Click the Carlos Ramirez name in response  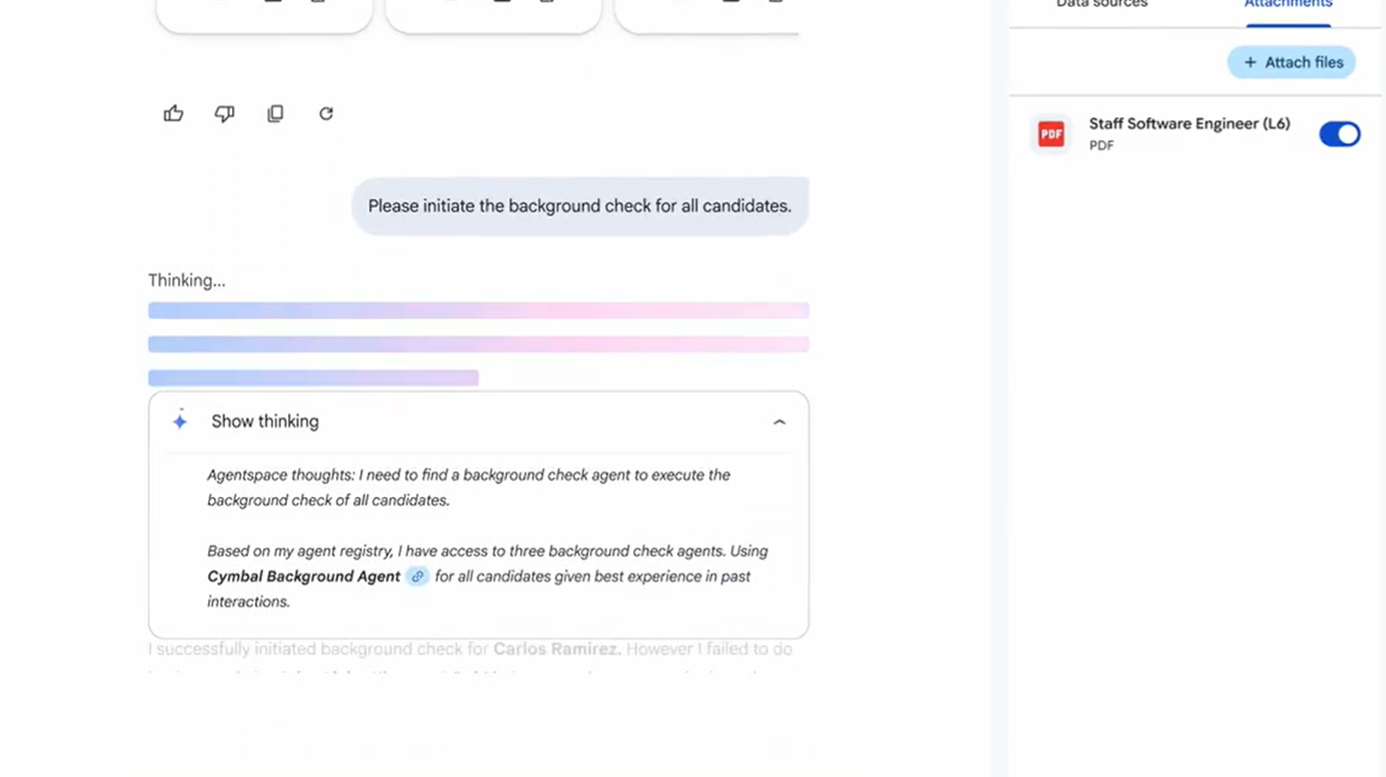(557, 649)
